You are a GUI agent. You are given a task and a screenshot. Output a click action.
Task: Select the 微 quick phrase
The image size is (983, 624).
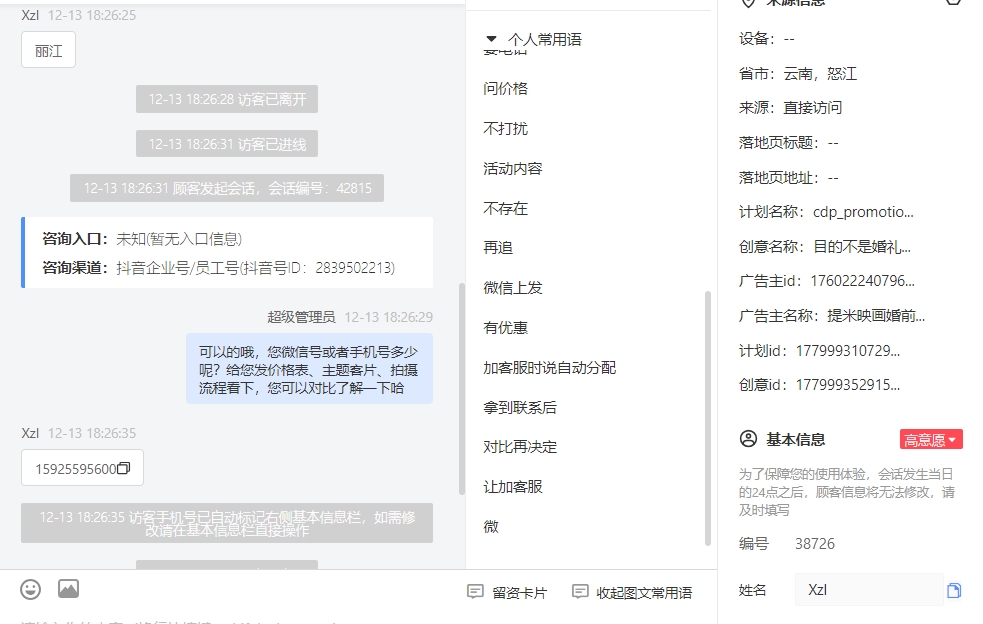click(x=491, y=527)
